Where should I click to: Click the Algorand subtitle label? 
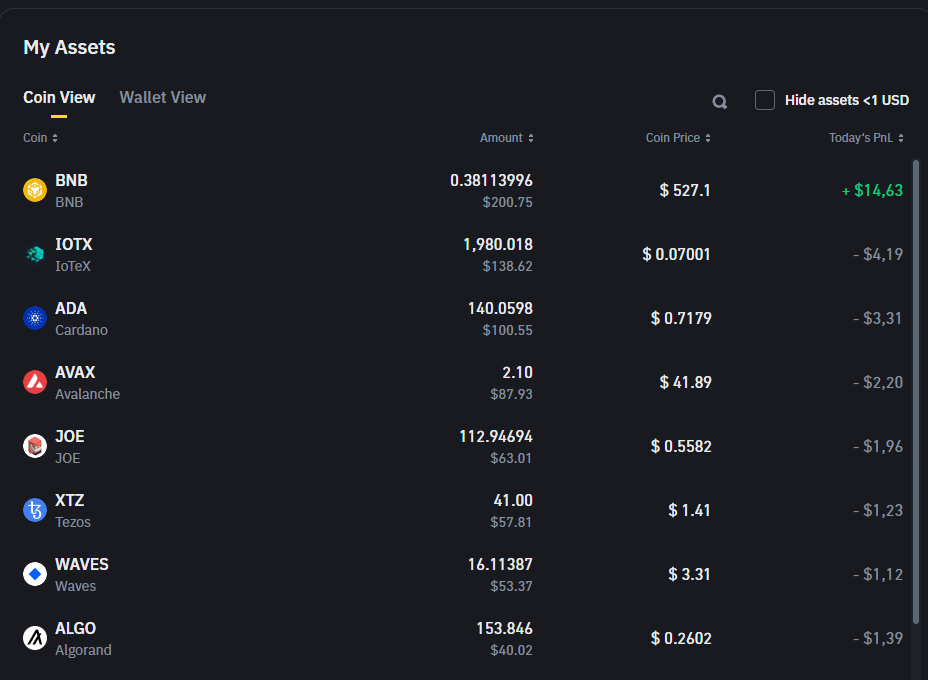point(83,650)
